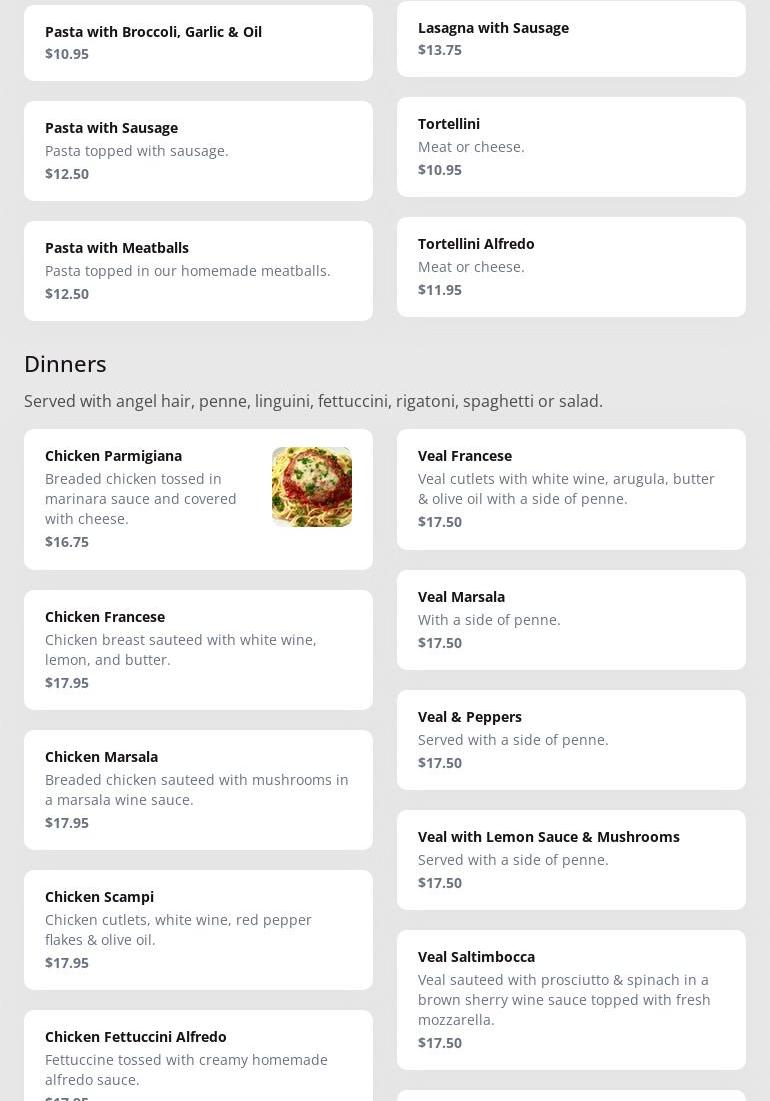Open the Chicken Scampi item
The image size is (770, 1101).
click(198, 929)
